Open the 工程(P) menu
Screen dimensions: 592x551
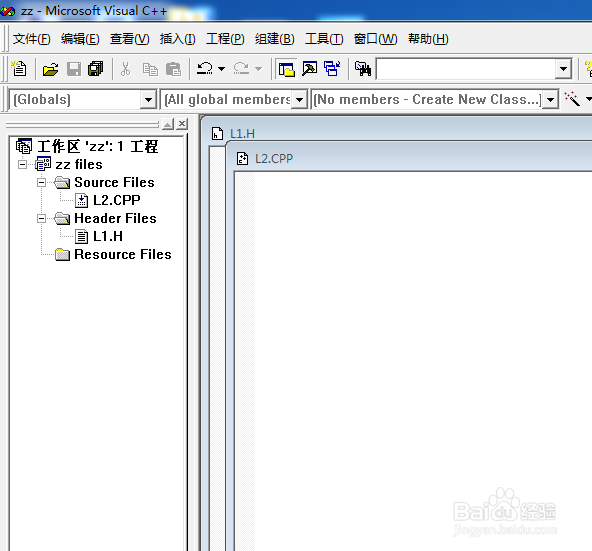click(225, 39)
